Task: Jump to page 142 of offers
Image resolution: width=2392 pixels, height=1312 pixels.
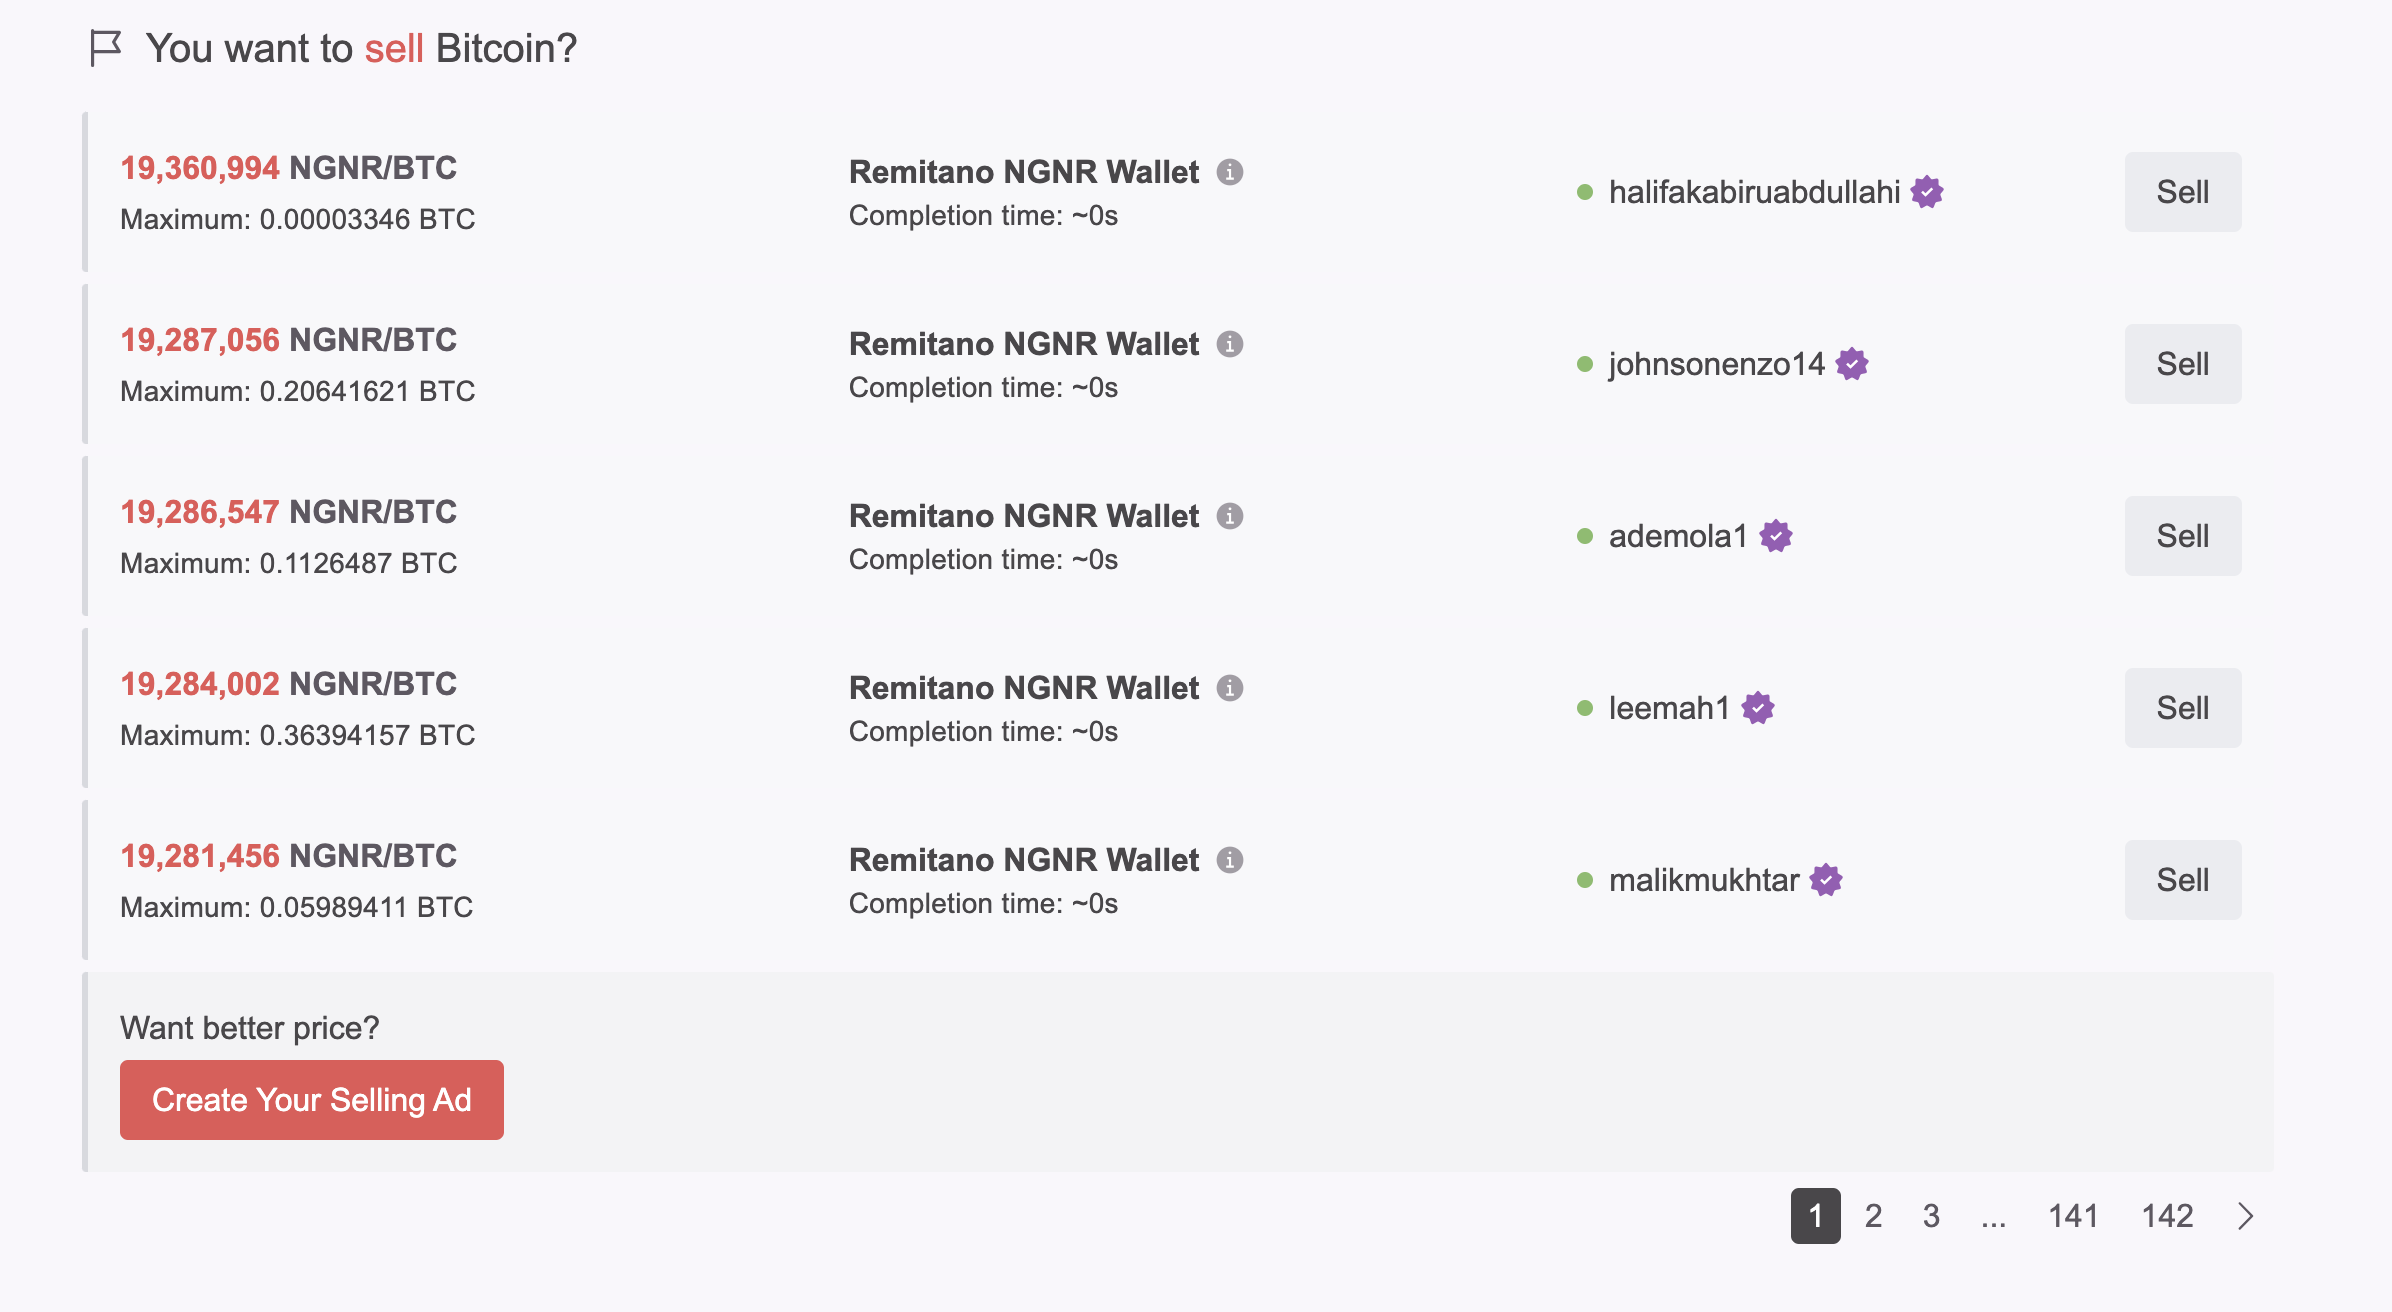Action: 2167,1216
